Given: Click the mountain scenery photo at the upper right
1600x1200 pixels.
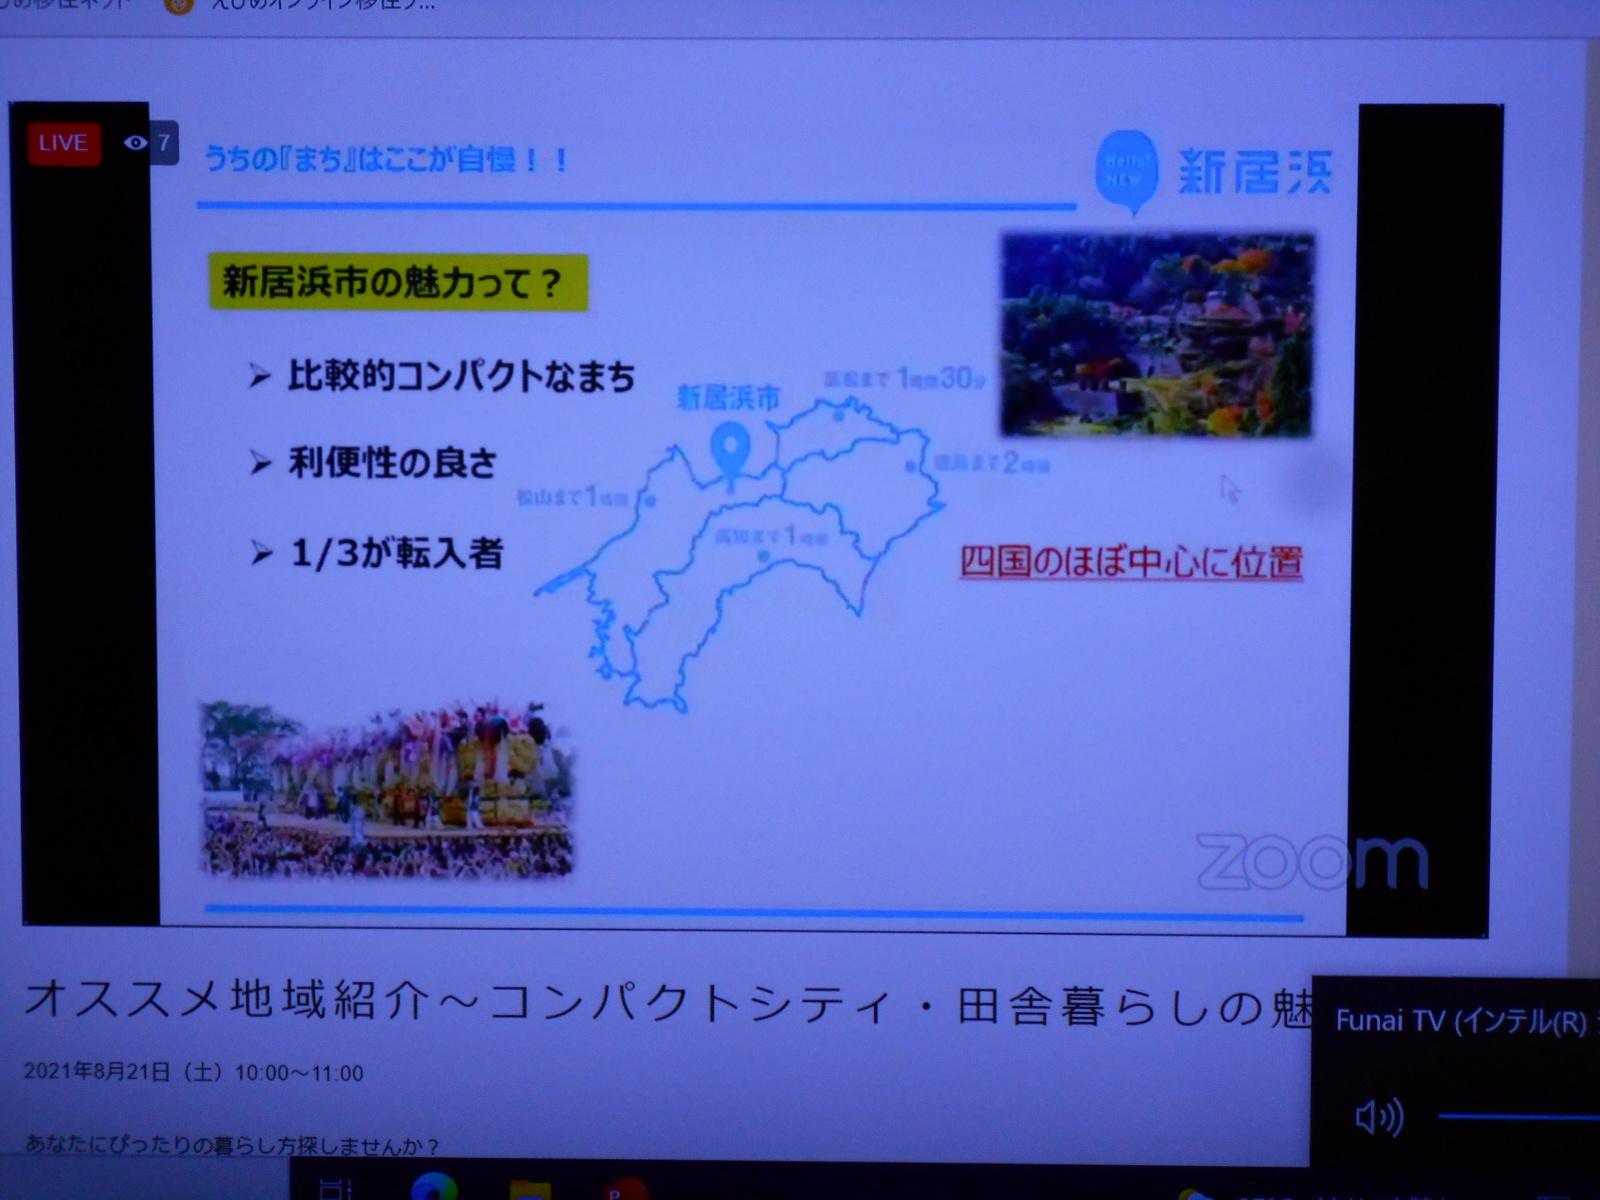Looking at the screenshot, I should click(x=1157, y=335).
